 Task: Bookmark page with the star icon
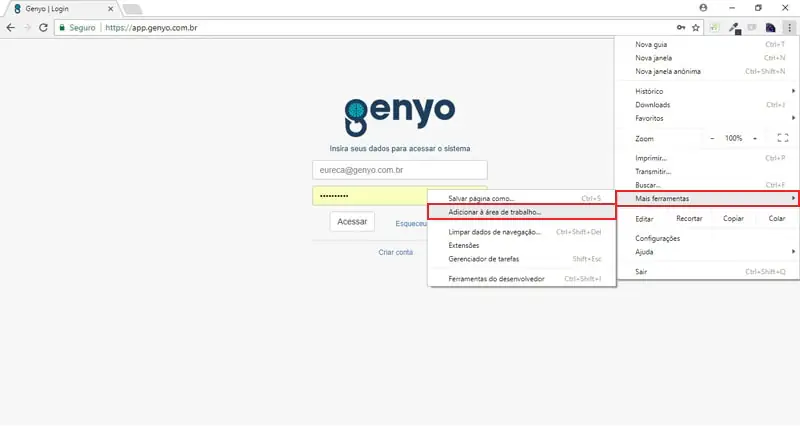coord(695,28)
